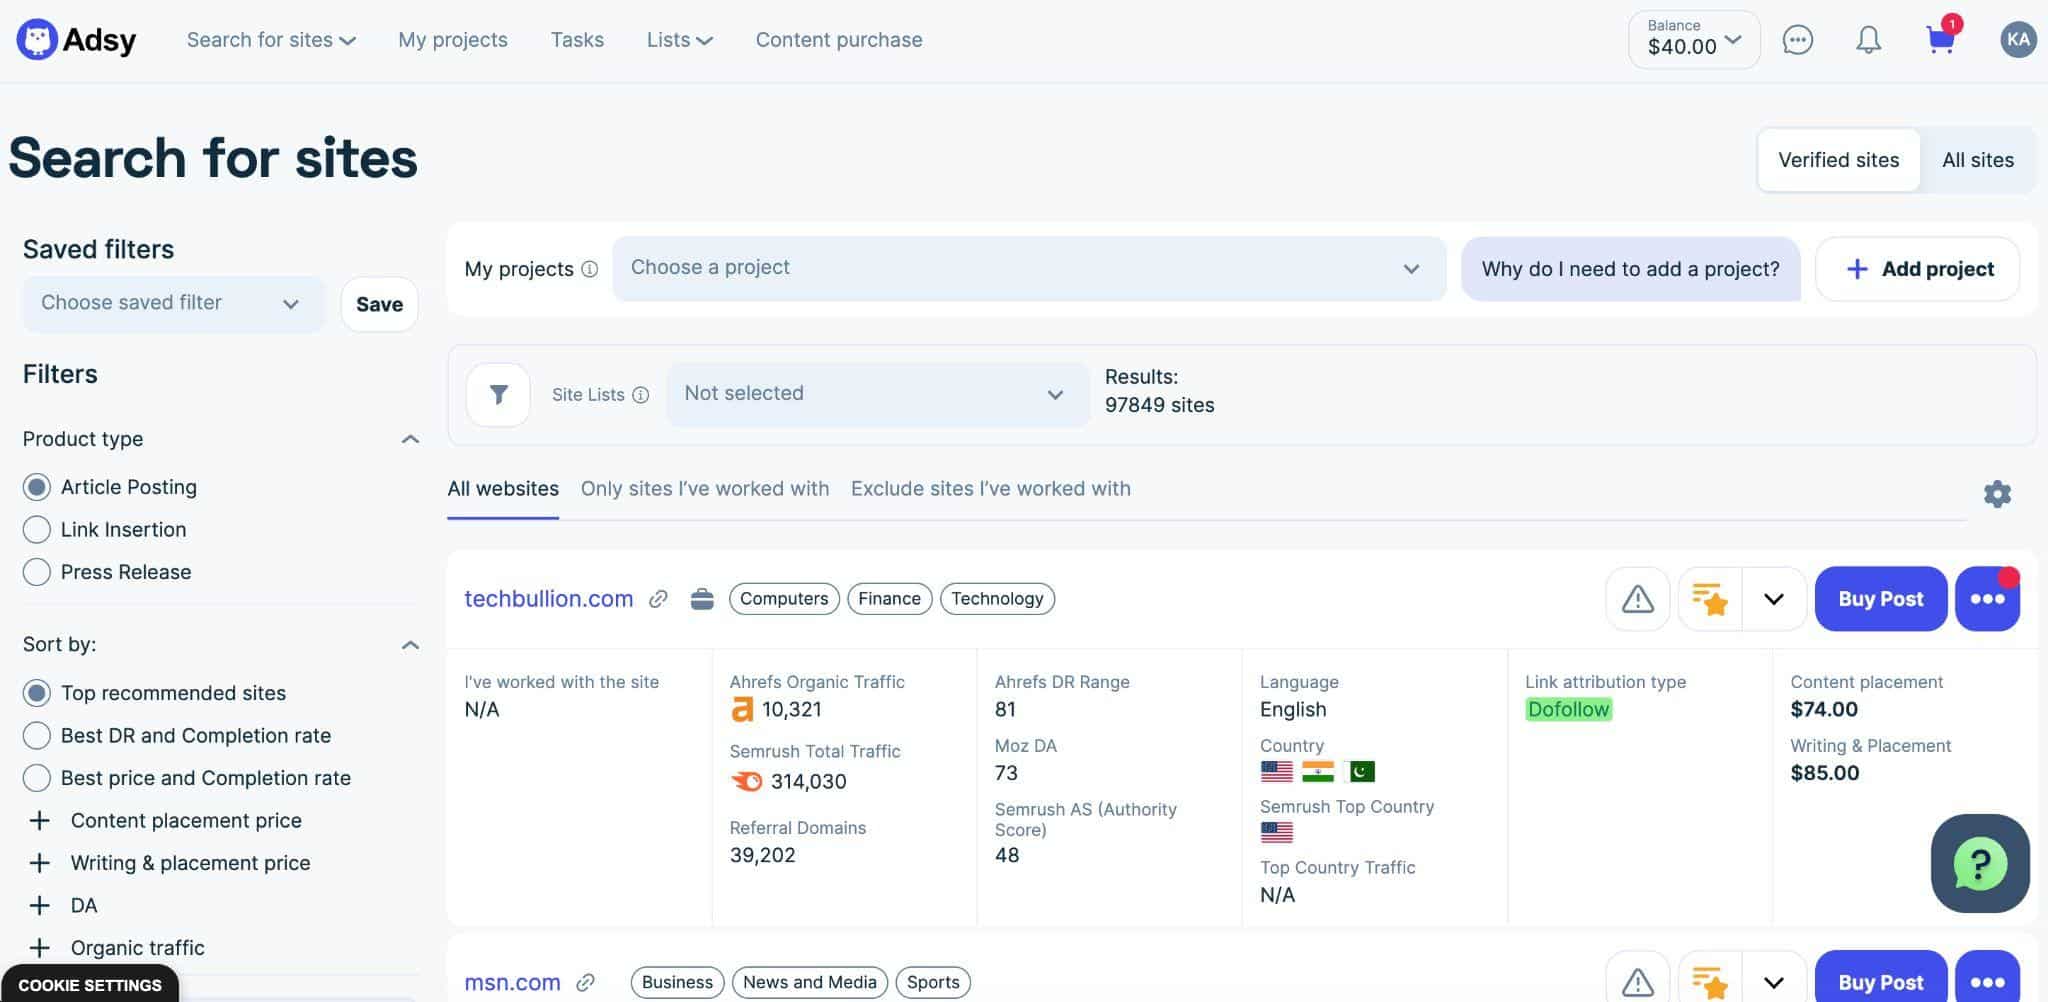
Task: Click the link icon beside techbullion.com
Action: tap(658, 599)
